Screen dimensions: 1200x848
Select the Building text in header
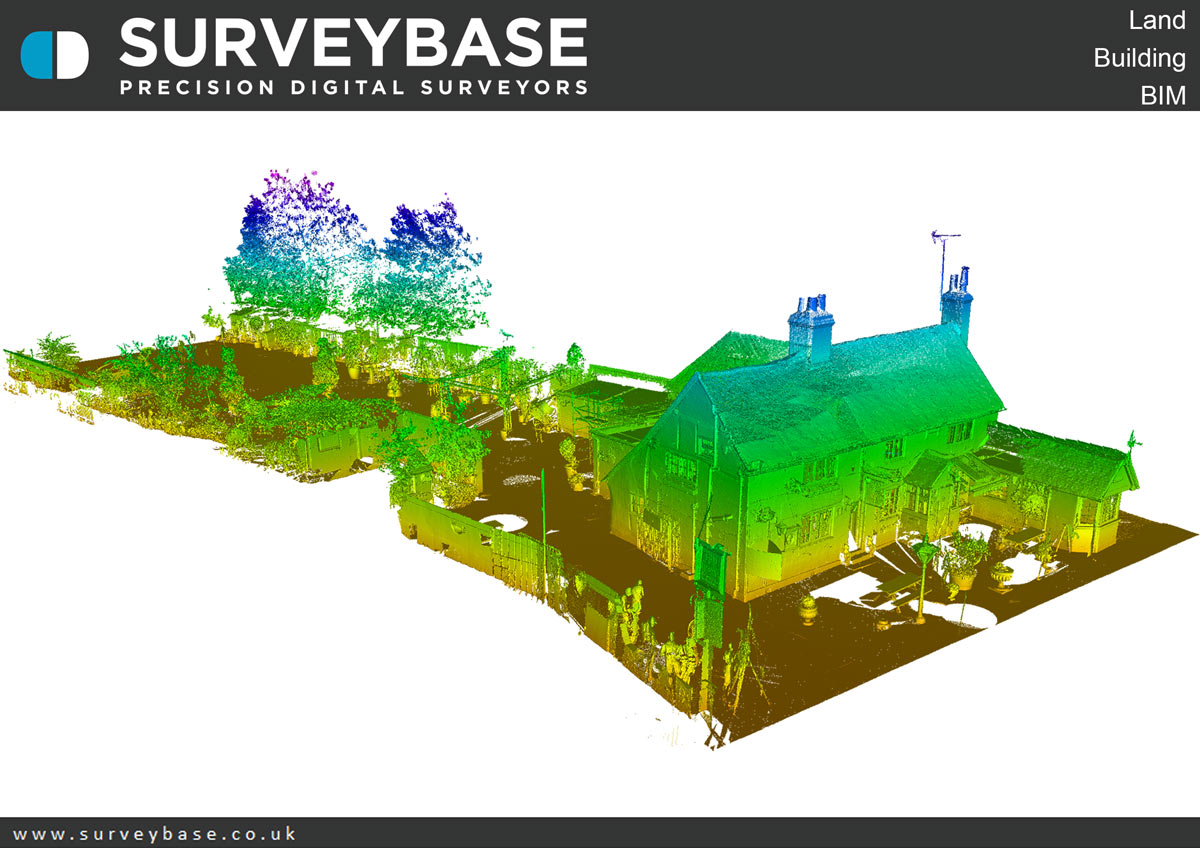click(1140, 58)
